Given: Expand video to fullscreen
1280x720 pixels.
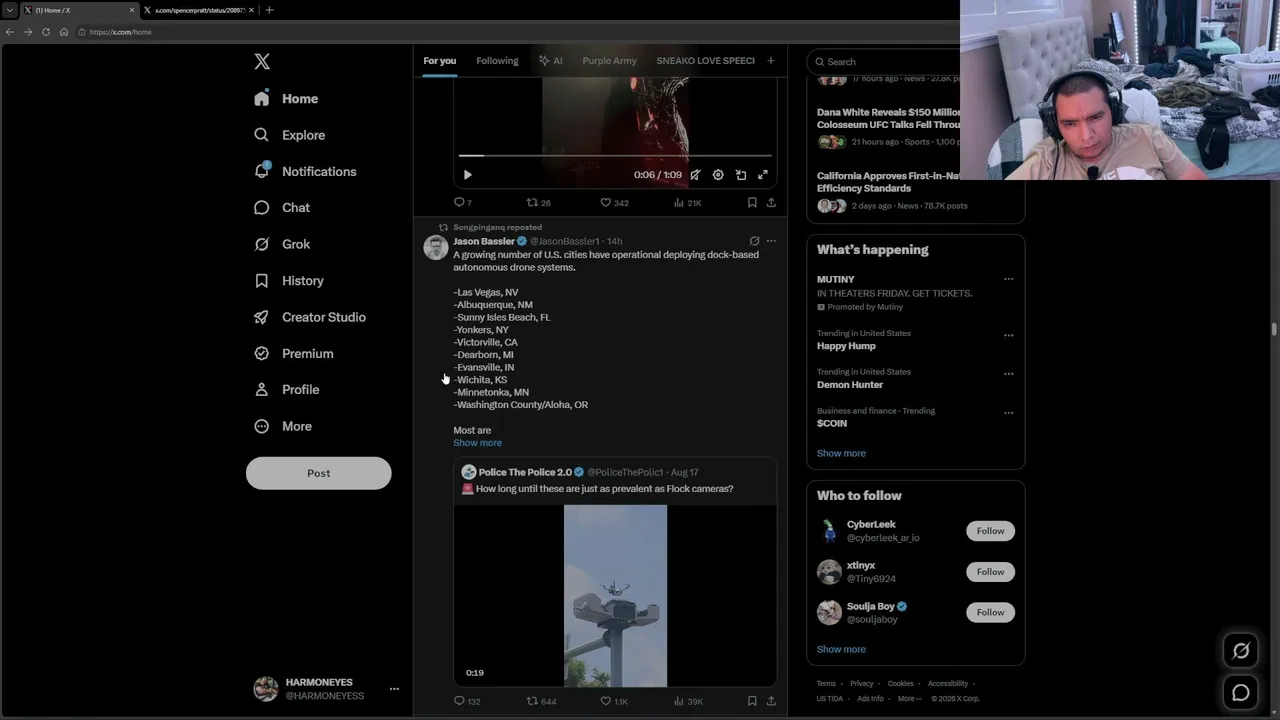Looking at the screenshot, I should point(763,175).
